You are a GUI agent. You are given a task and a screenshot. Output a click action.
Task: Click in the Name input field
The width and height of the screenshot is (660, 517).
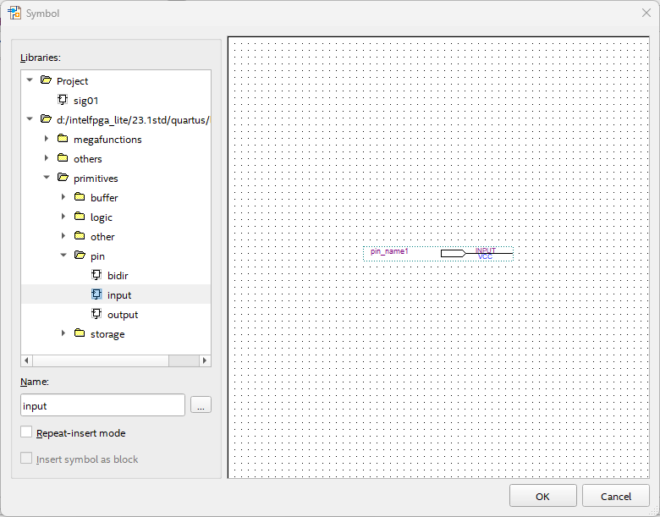click(x=102, y=405)
